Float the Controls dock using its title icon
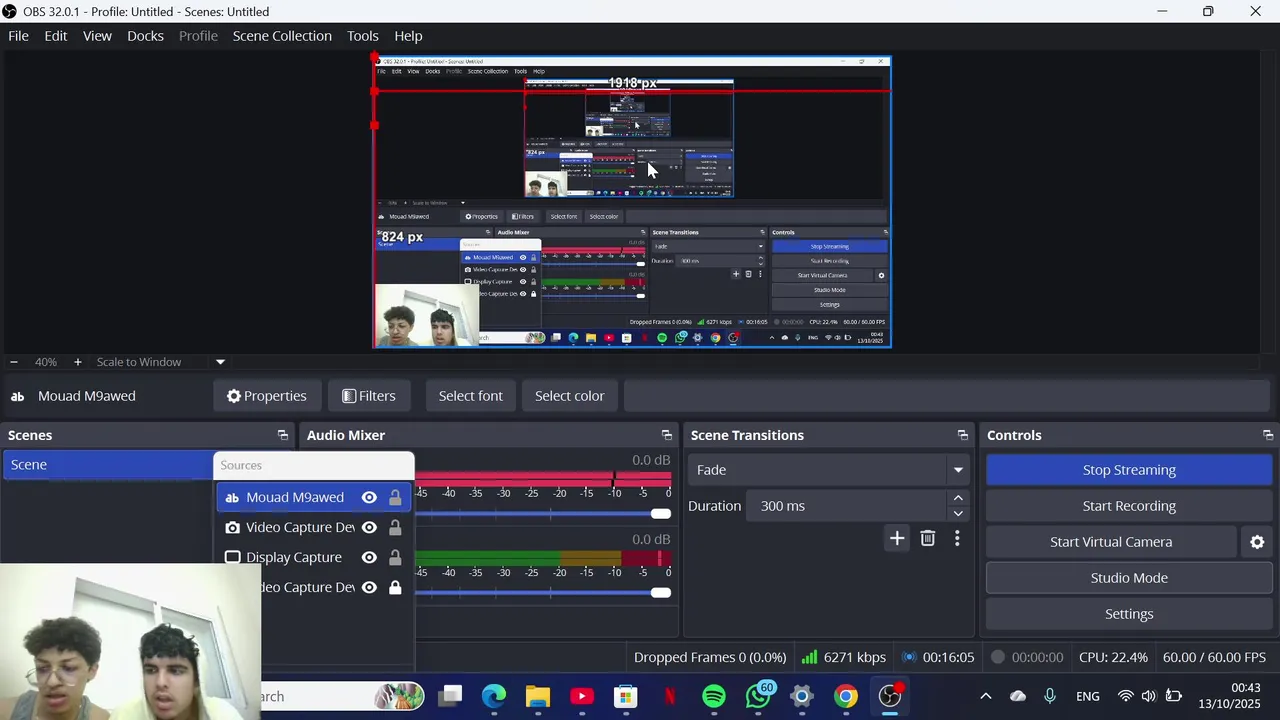Viewport: 1280px width, 720px height. [x=1268, y=435]
